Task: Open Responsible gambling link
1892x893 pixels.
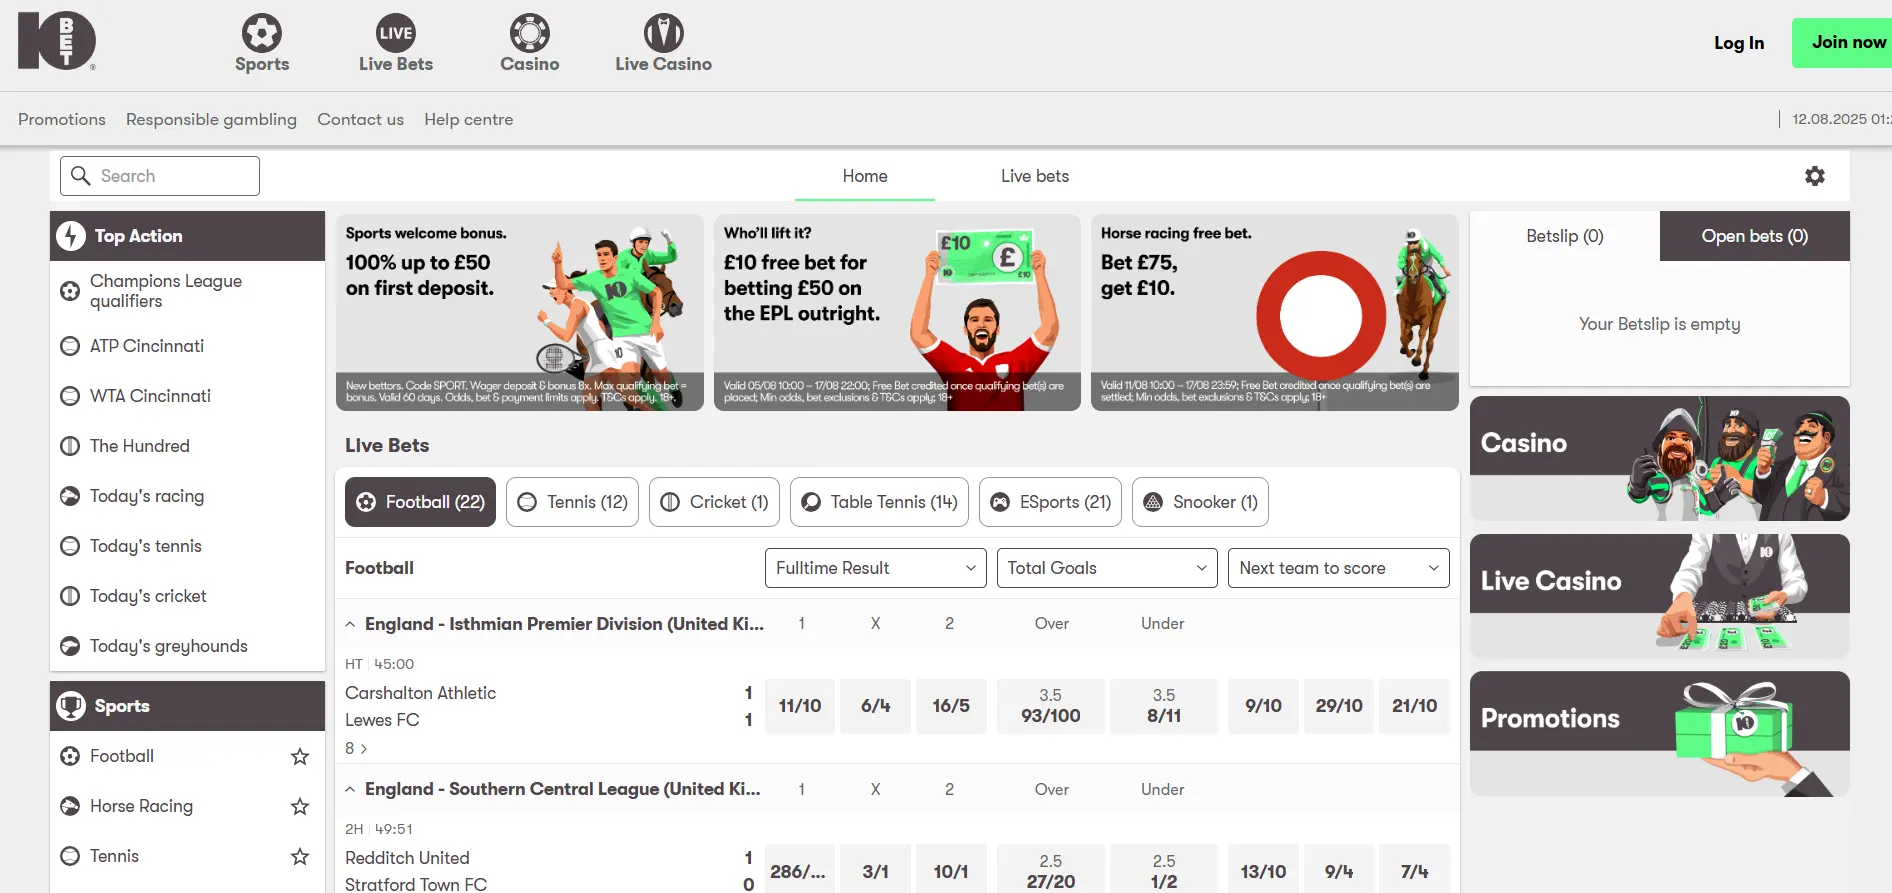Action: [x=211, y=119]
